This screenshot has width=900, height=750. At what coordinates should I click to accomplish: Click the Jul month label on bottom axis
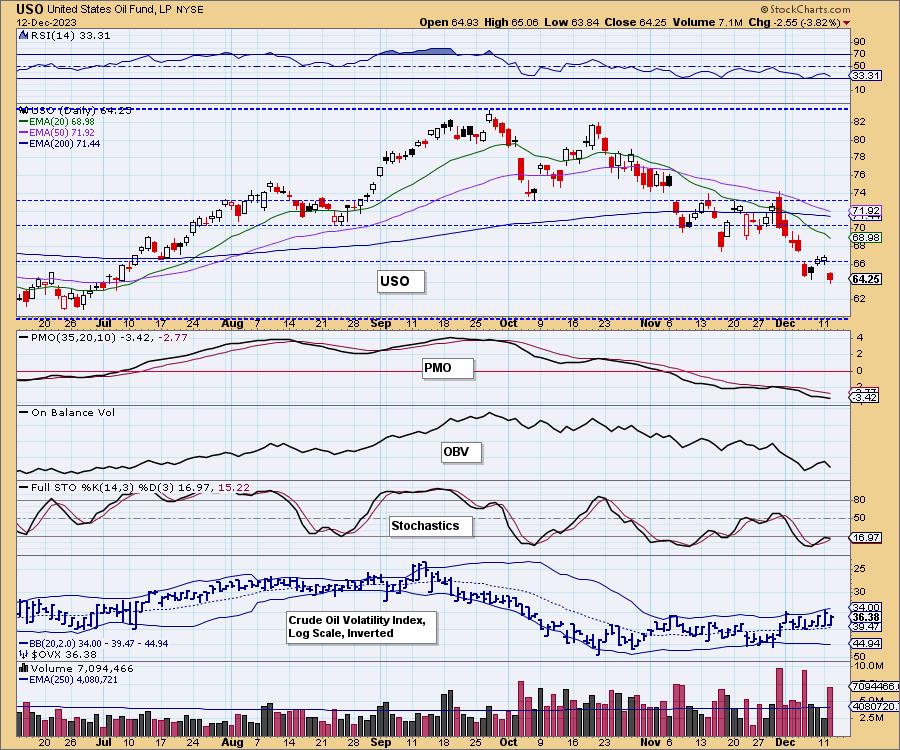pyautogui.click(x=104, y=742)
